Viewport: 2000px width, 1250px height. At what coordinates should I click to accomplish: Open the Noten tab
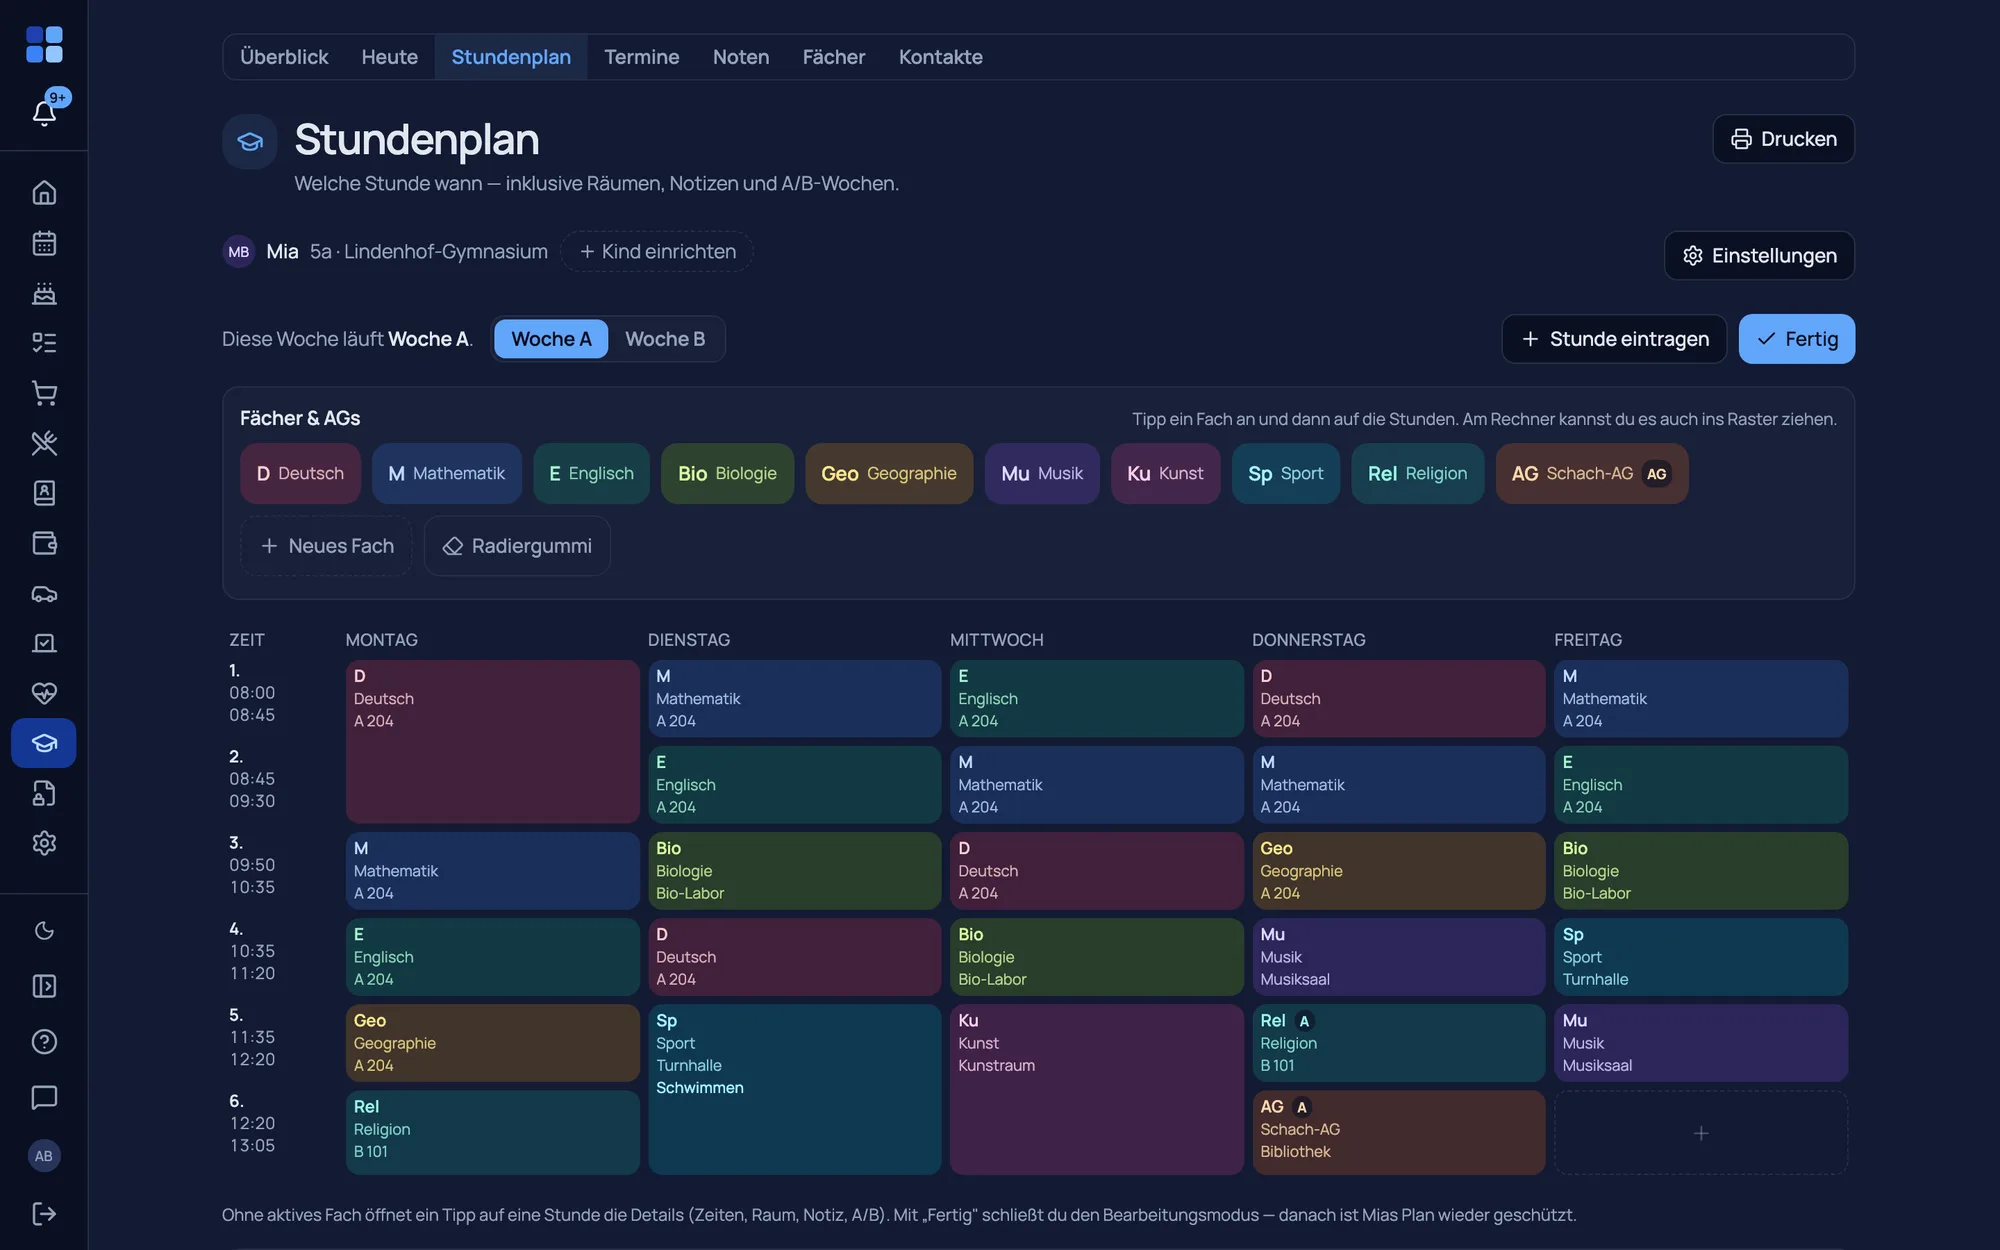pyautogui.click(x=741, y=57)
